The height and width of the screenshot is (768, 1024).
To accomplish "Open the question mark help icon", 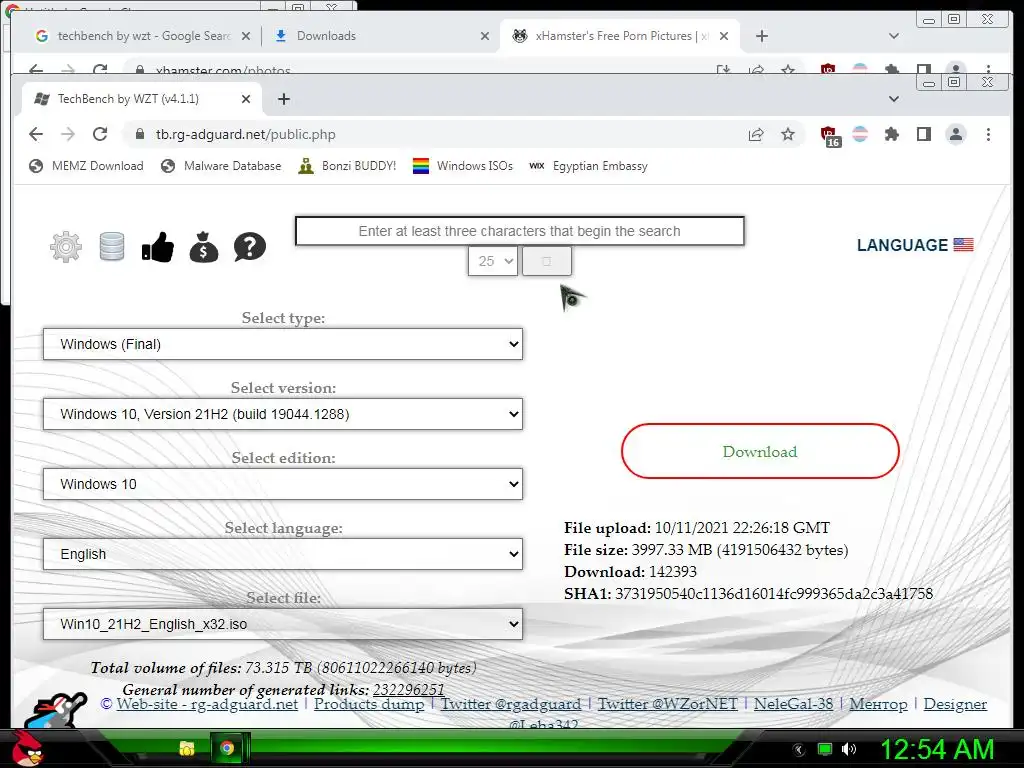I will (x=249, y=247).
